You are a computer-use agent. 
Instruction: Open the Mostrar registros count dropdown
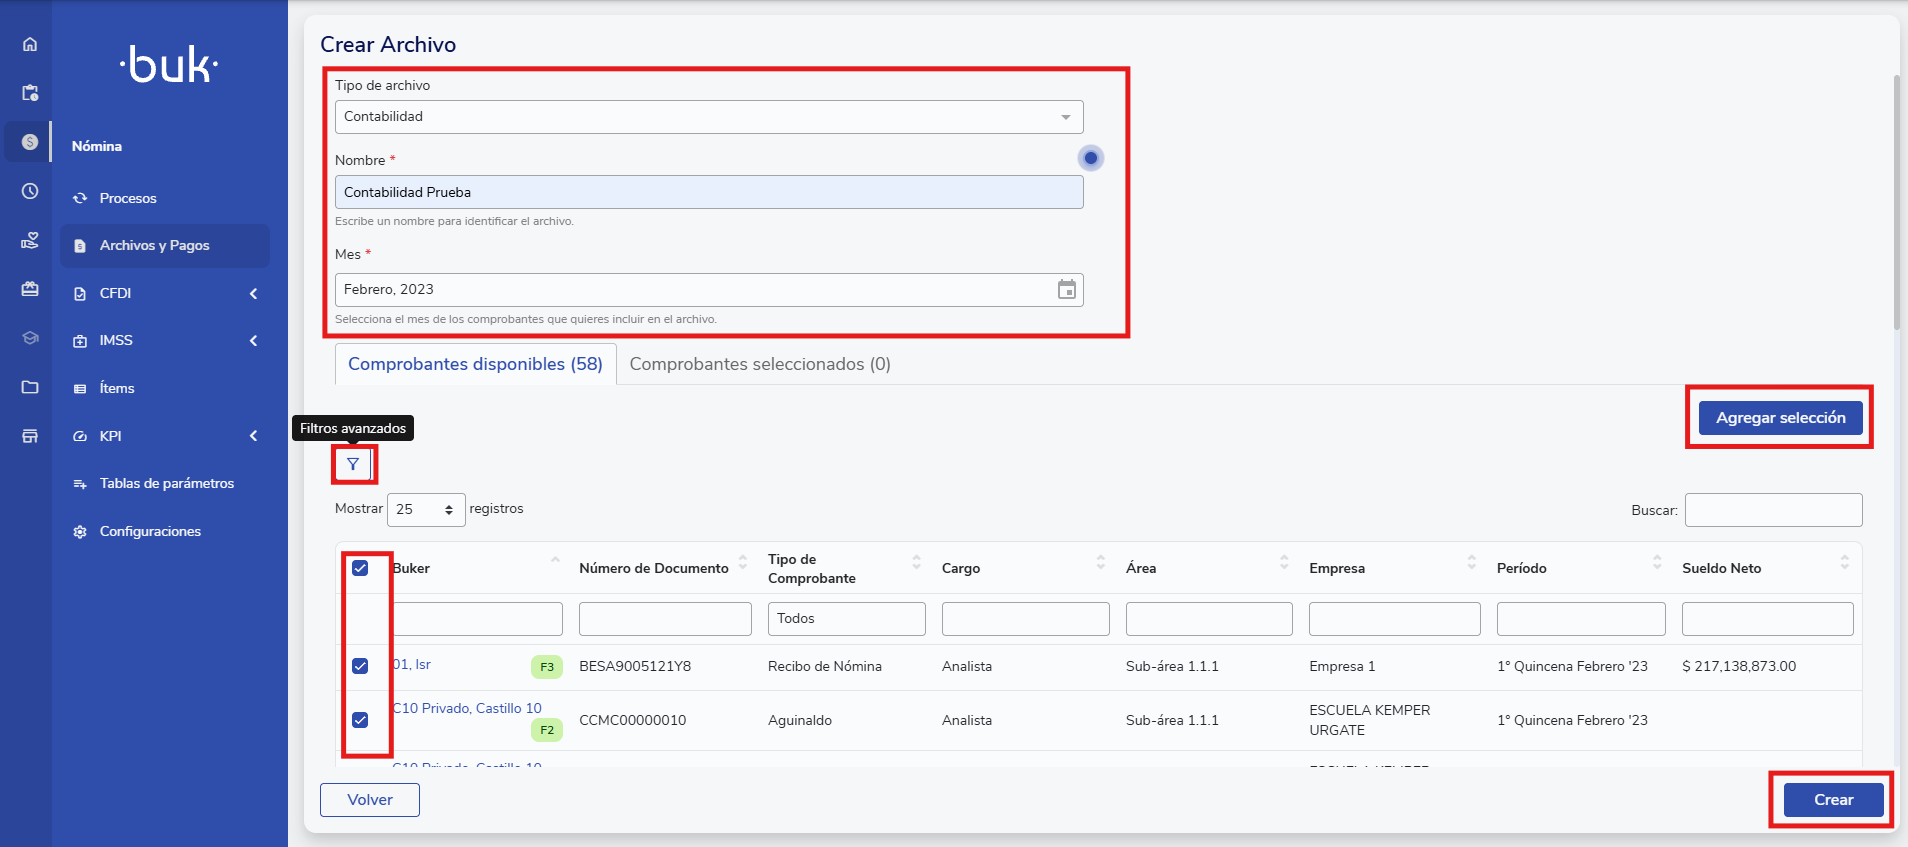coord(426,510)
